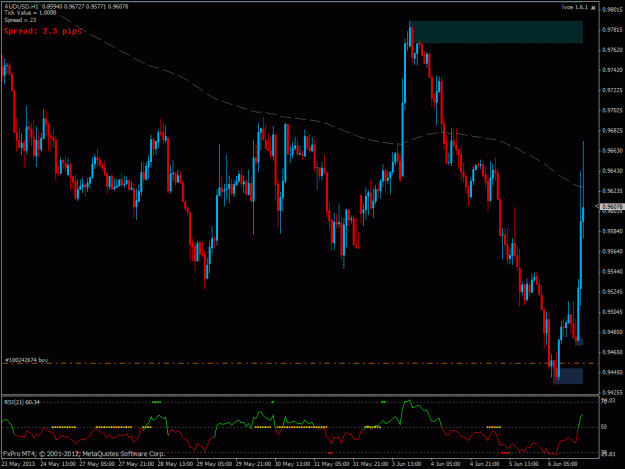This screenshot has width=625, height=469.
Task: Click the 0.95440 price scale label
Action: (x=613, y=272)
